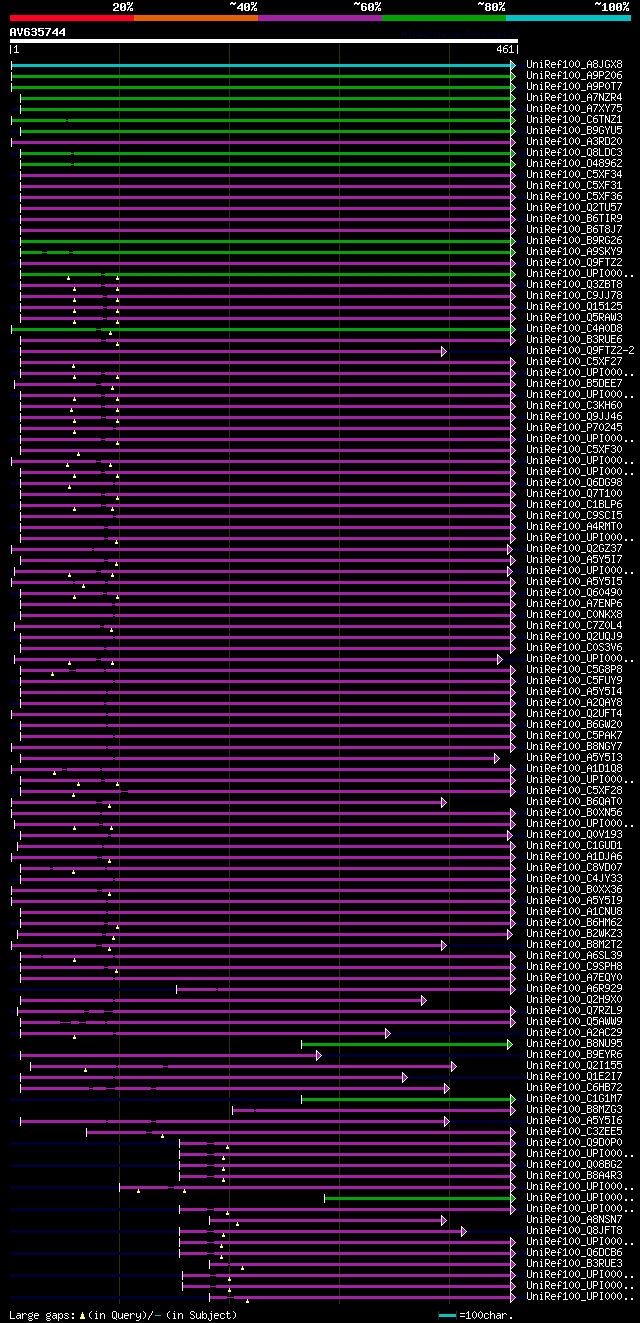Viewport: 640px width, 1323px height.
Task: Open the UniRef100_Q9D0P0 hit label
Action: point(575,1142)
